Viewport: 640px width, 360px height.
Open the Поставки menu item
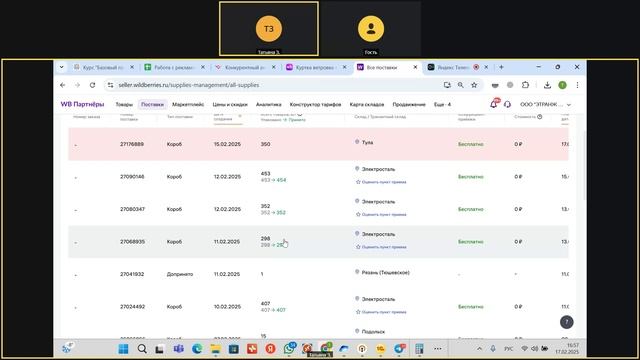(x=152, y=104)
